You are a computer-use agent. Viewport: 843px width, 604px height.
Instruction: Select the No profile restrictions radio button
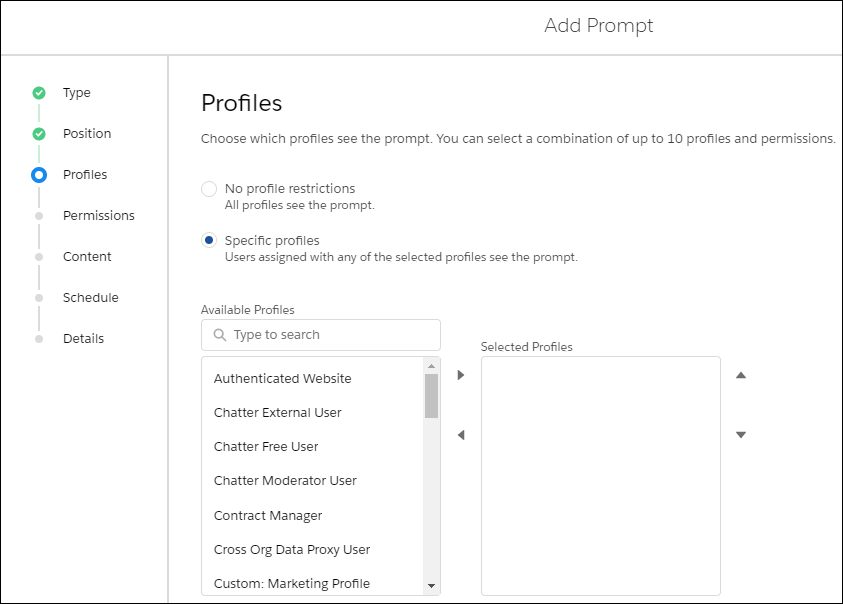[209, 189]
